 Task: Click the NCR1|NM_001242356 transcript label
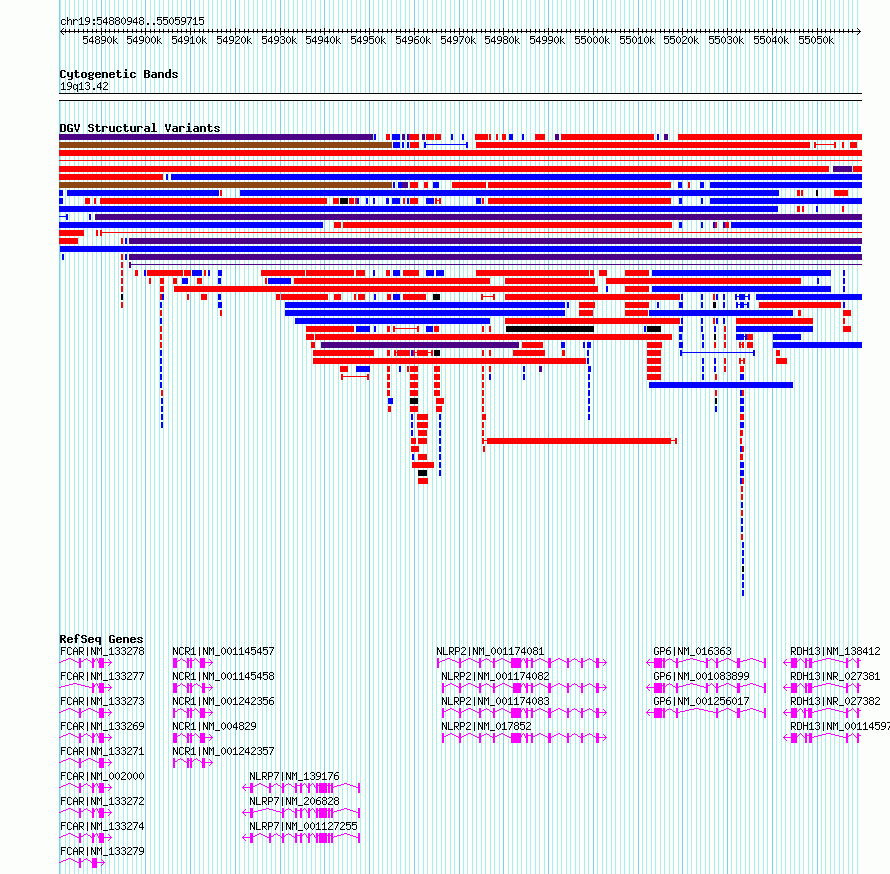(x=223, y=701)
